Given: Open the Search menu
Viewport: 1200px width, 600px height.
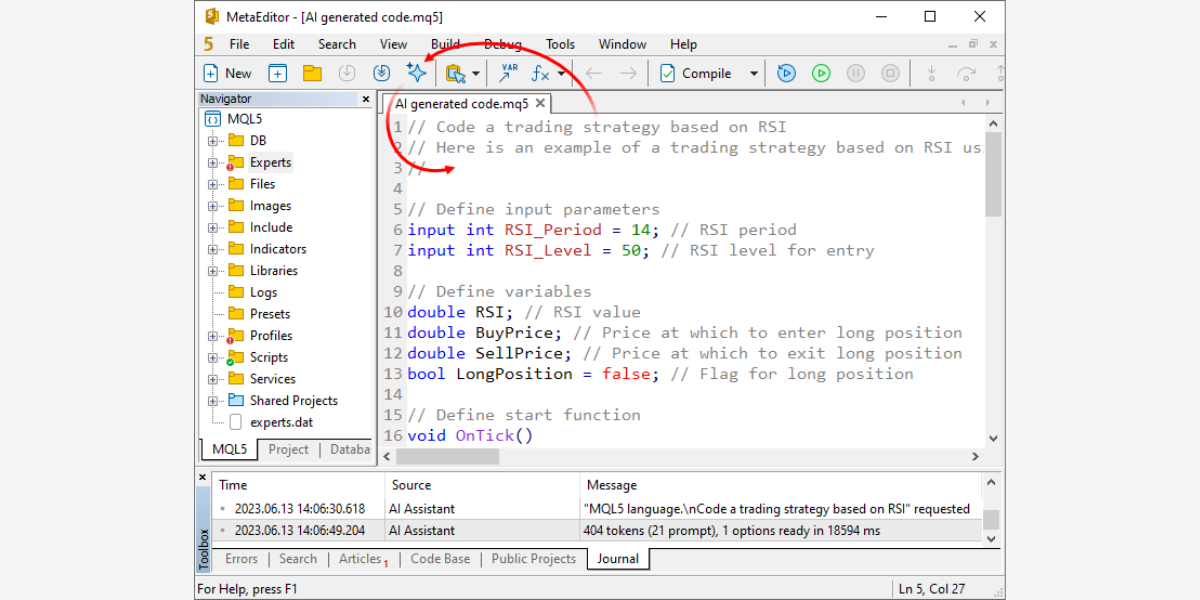Looking at the screenshot, I should pyautogui.click(x=337, y=44).
